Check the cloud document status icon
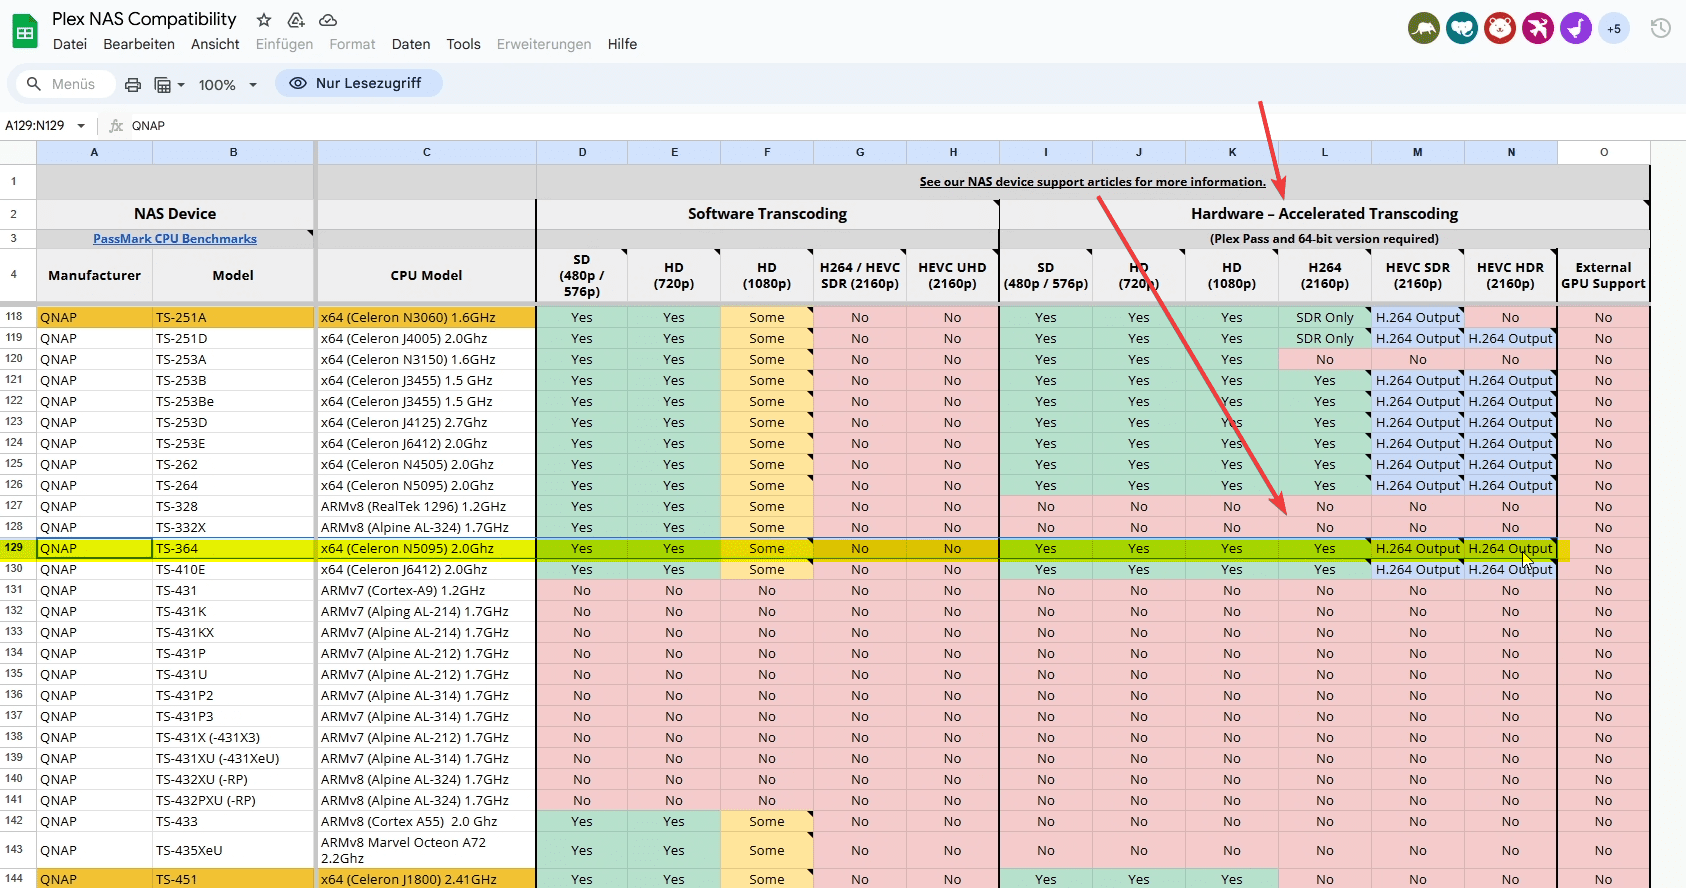Screen dimensions: 1686x888 click(x=328, y=20)
